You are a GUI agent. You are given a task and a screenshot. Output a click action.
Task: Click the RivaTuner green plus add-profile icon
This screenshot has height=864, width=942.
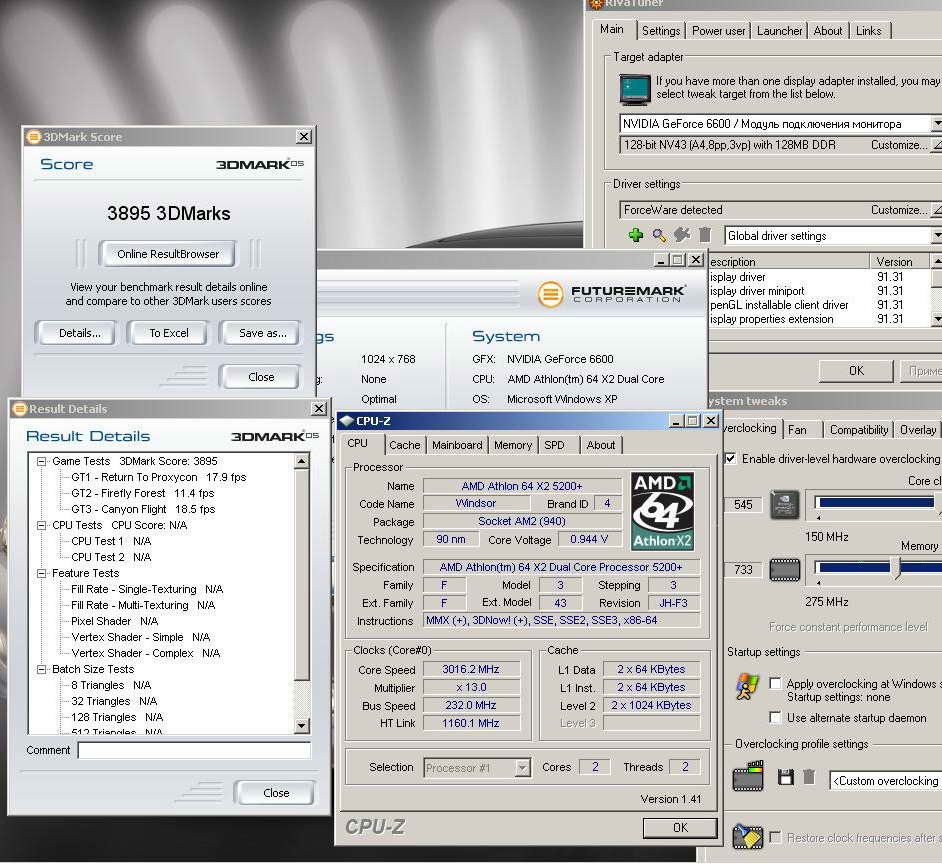click(635, 235)
